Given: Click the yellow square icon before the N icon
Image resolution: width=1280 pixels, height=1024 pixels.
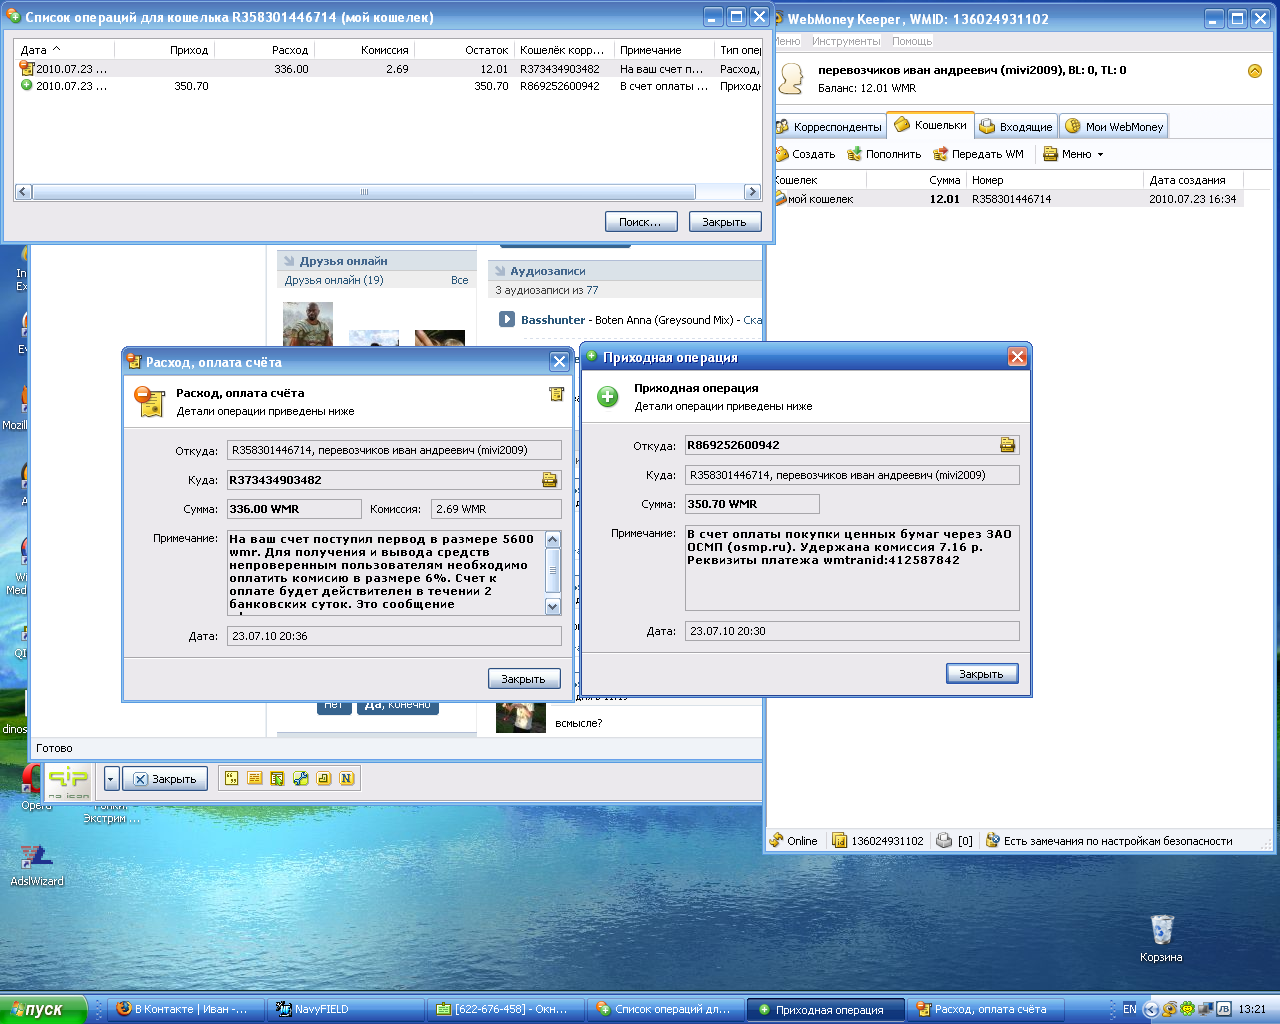Looking at the screenshot, I should (323, 778).
